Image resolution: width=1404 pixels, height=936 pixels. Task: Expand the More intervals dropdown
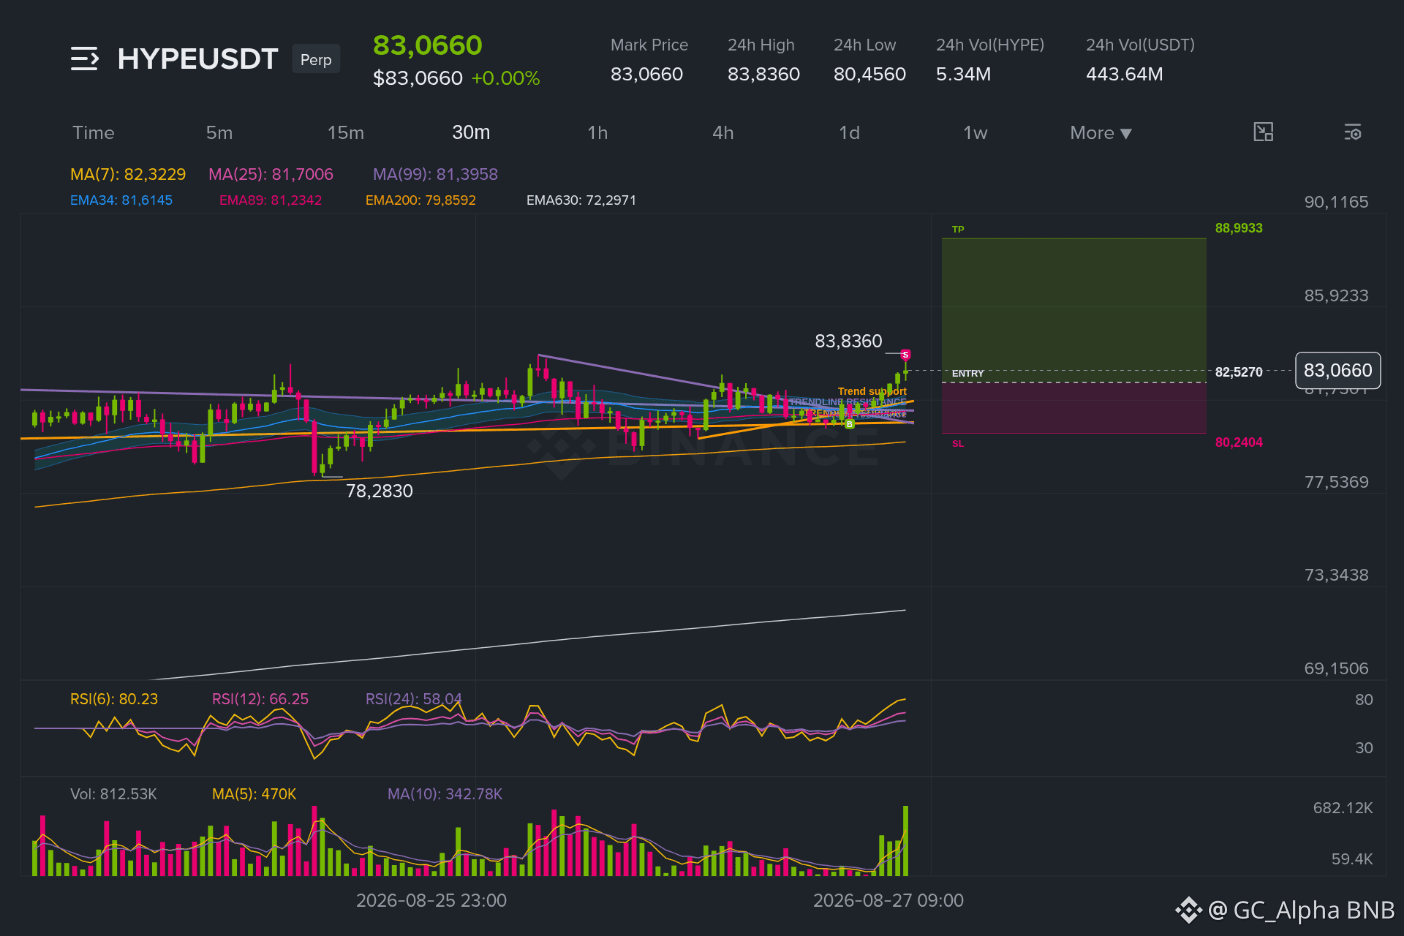pyautogui.click(x=1101, y=133)
